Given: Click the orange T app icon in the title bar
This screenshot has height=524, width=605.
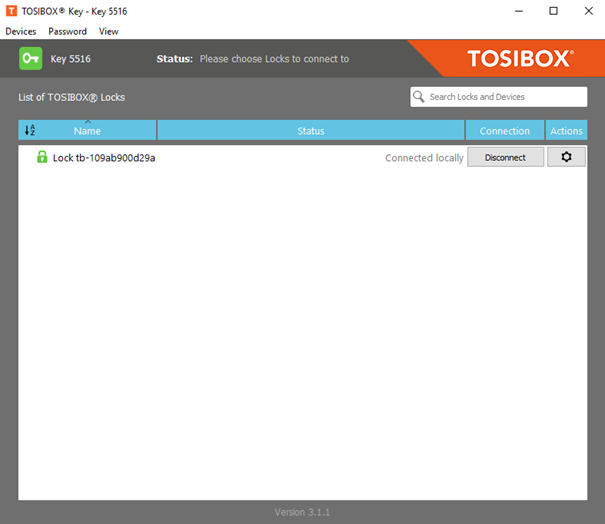Looking at the screenshot, I should coord(11,11).
